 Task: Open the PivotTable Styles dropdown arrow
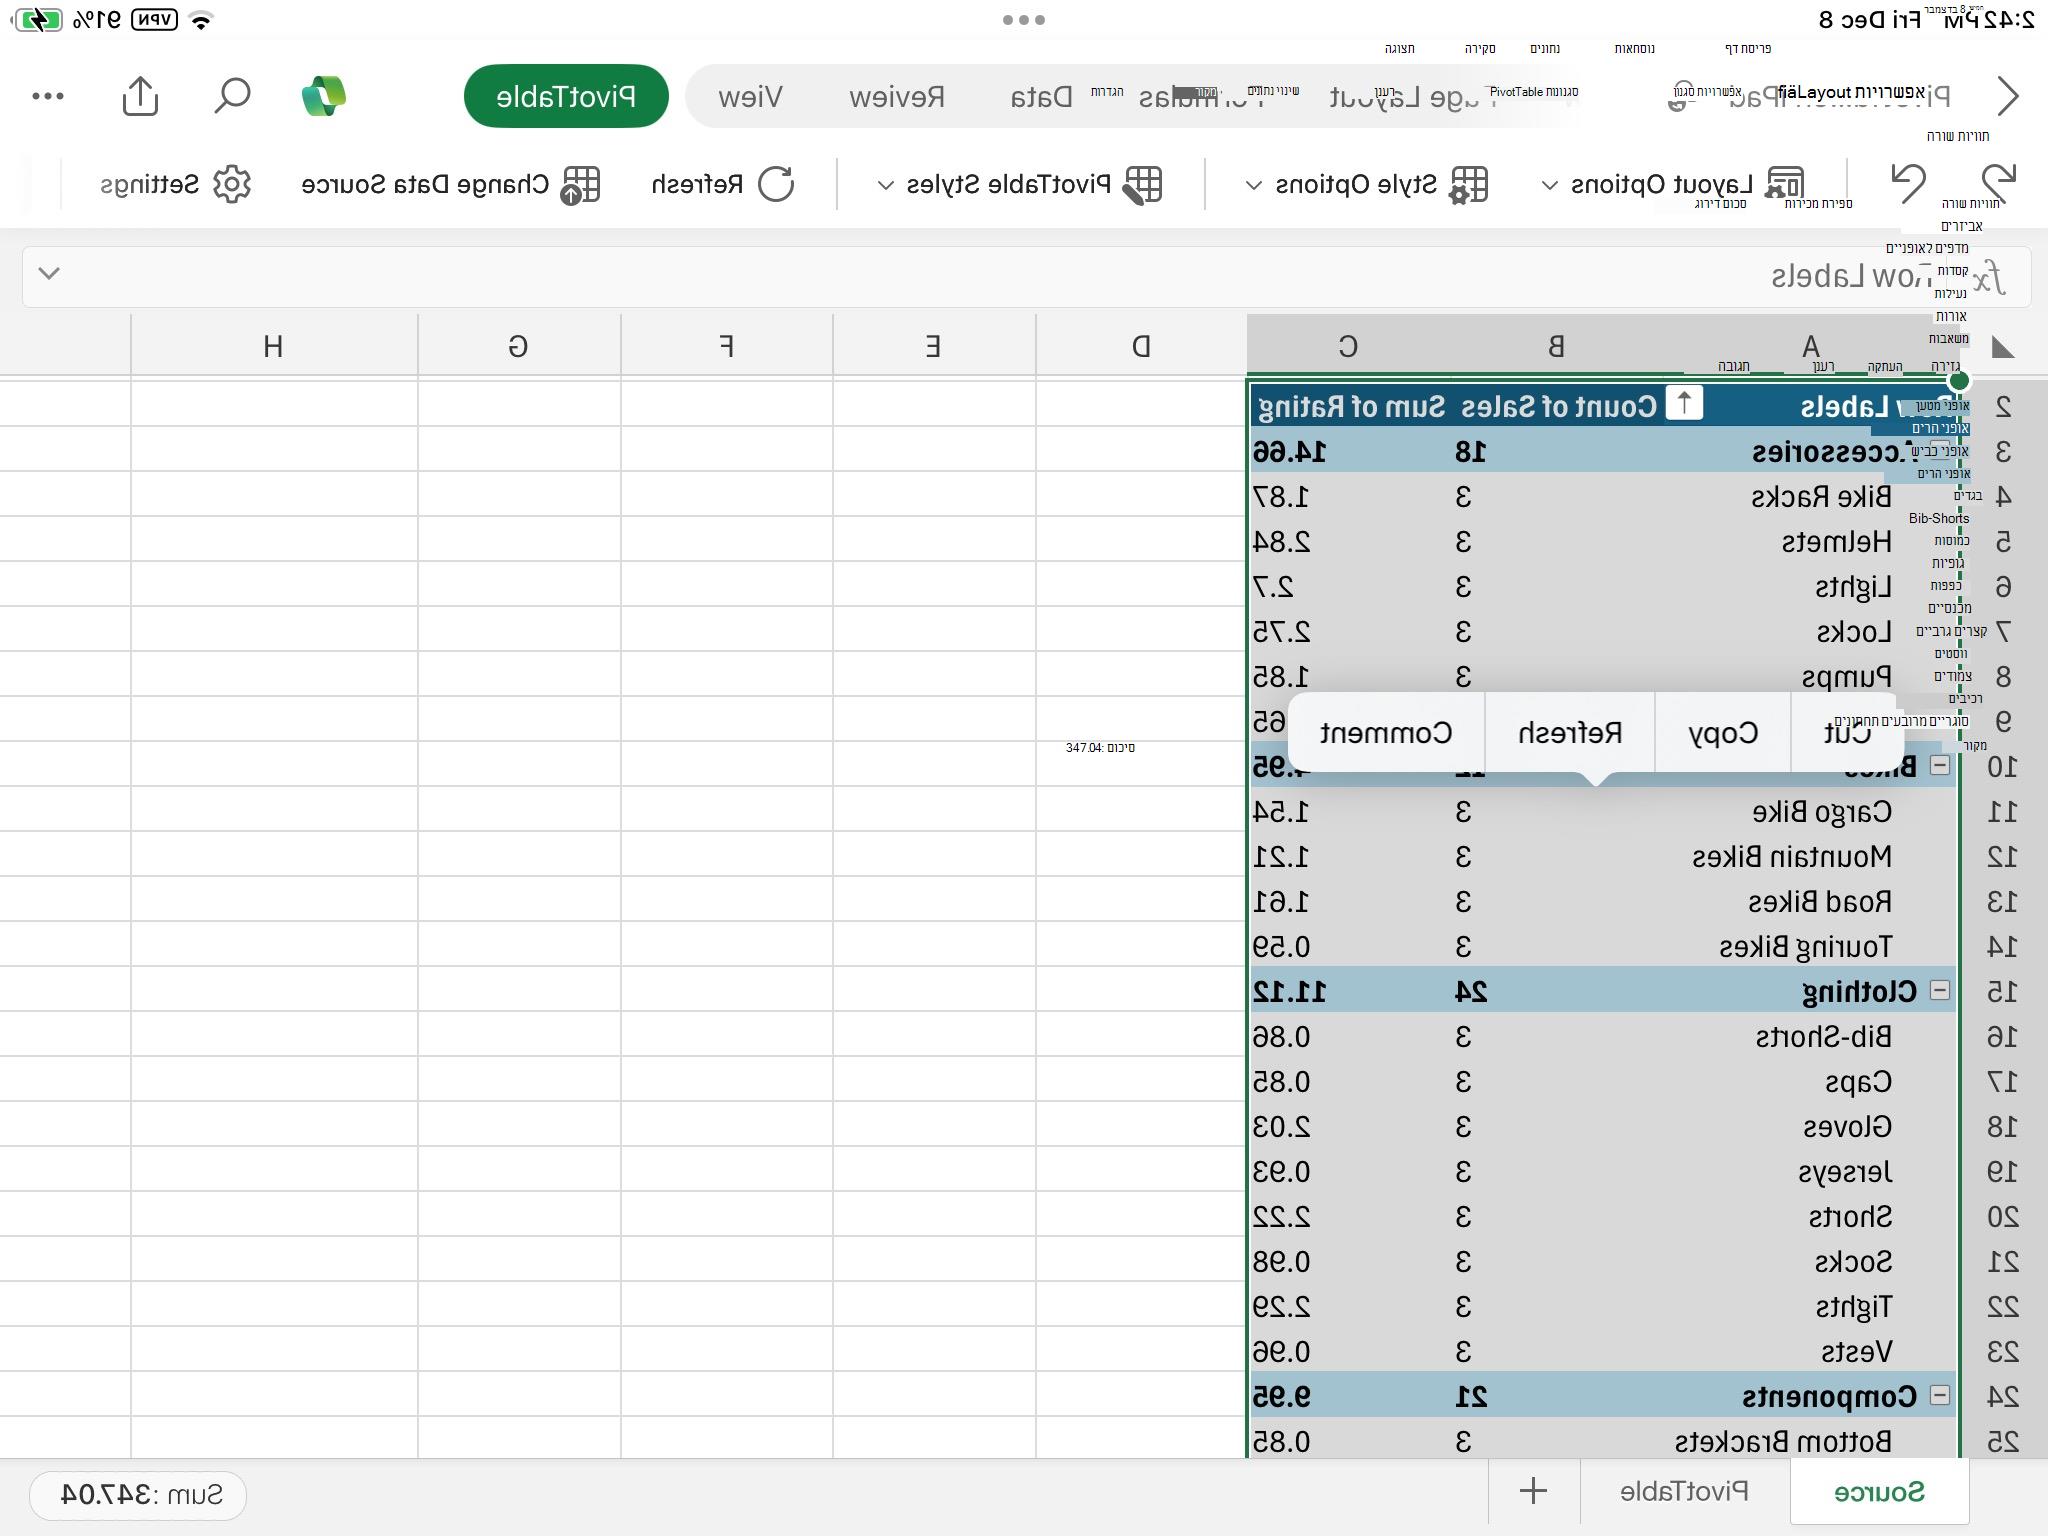tap(885, 185)
